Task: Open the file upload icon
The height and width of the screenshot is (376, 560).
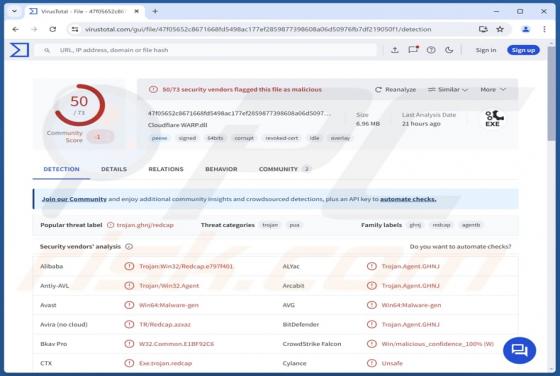Action: click(x=395, y=50)
